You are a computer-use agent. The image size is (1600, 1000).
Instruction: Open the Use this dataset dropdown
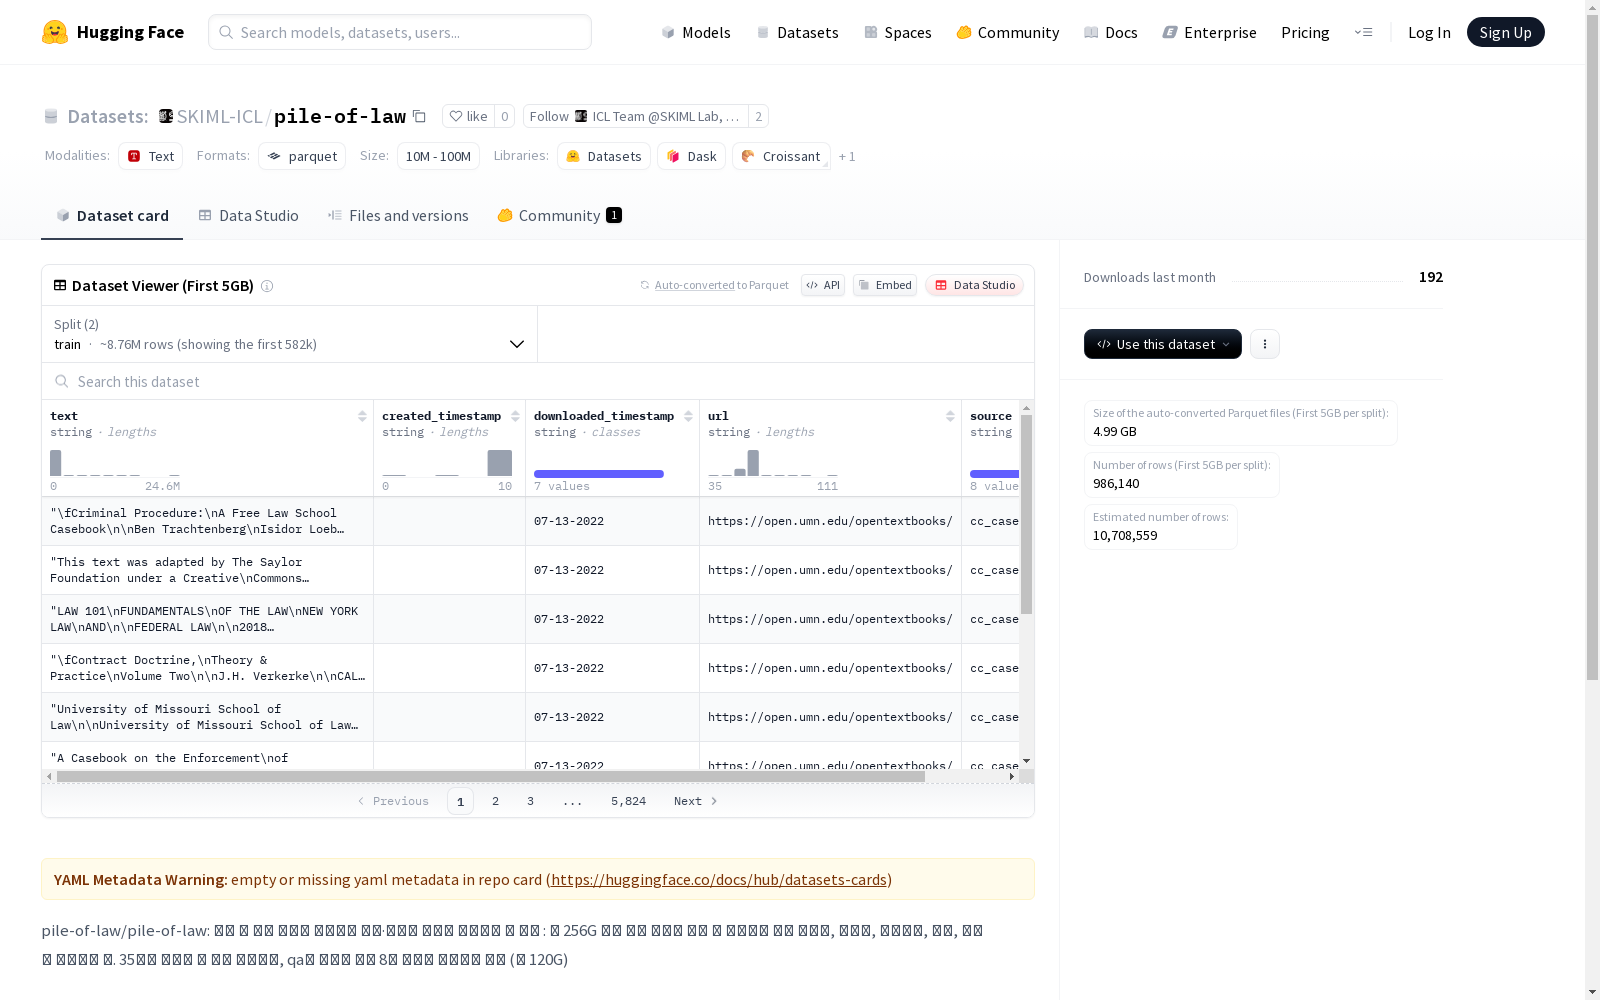[1163, 344]
